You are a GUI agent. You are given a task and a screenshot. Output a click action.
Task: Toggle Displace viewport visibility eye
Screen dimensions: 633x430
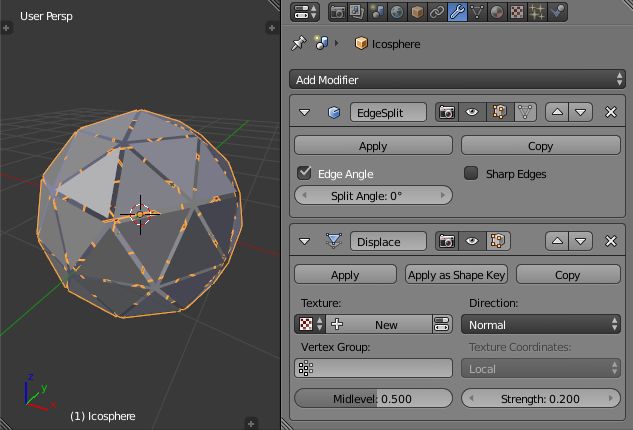(x=472, y=241)
